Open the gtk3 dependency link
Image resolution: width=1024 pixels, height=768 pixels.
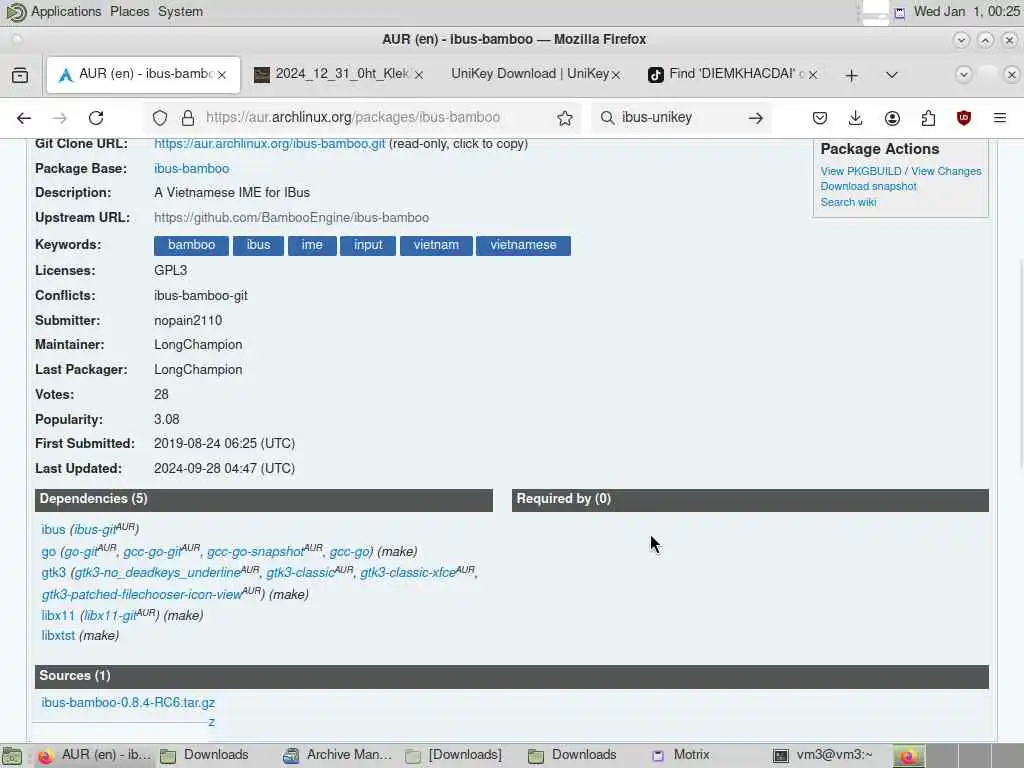[x=54, y=573]
